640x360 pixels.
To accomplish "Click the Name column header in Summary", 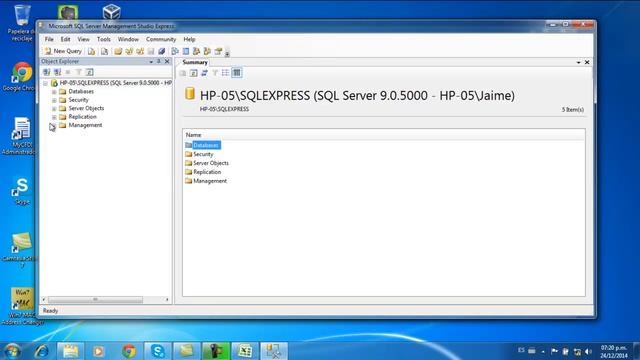I will (384, 135).
